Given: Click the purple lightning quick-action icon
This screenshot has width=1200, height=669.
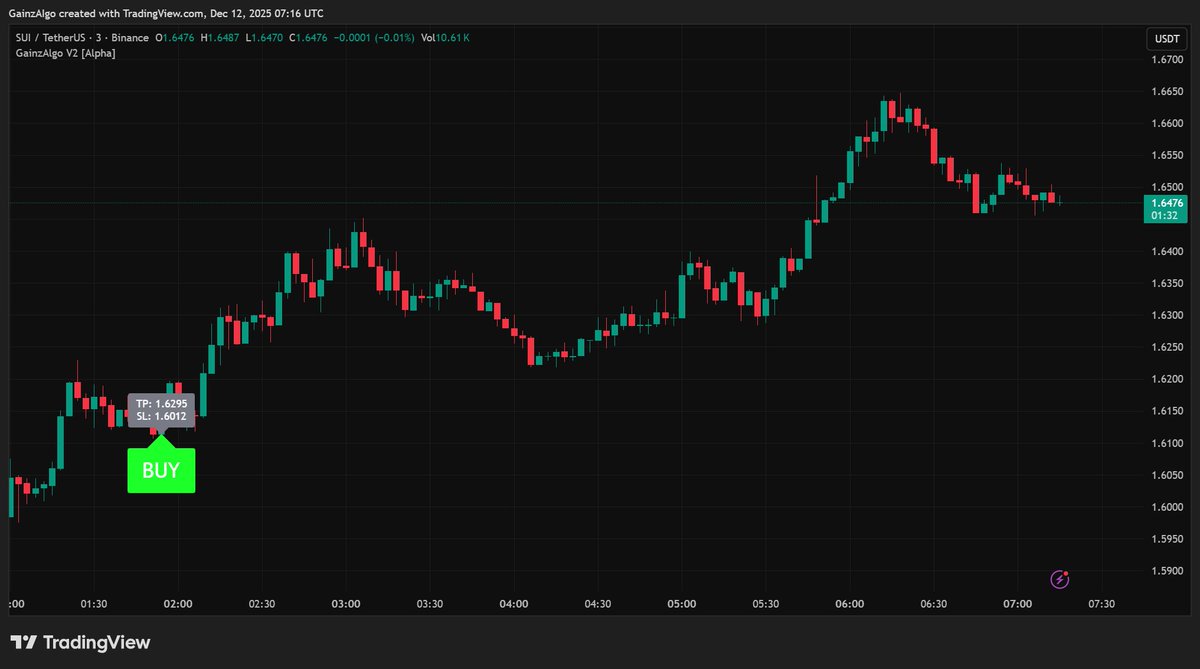Looking at the screenshot, I should (x=1058, y=579).
